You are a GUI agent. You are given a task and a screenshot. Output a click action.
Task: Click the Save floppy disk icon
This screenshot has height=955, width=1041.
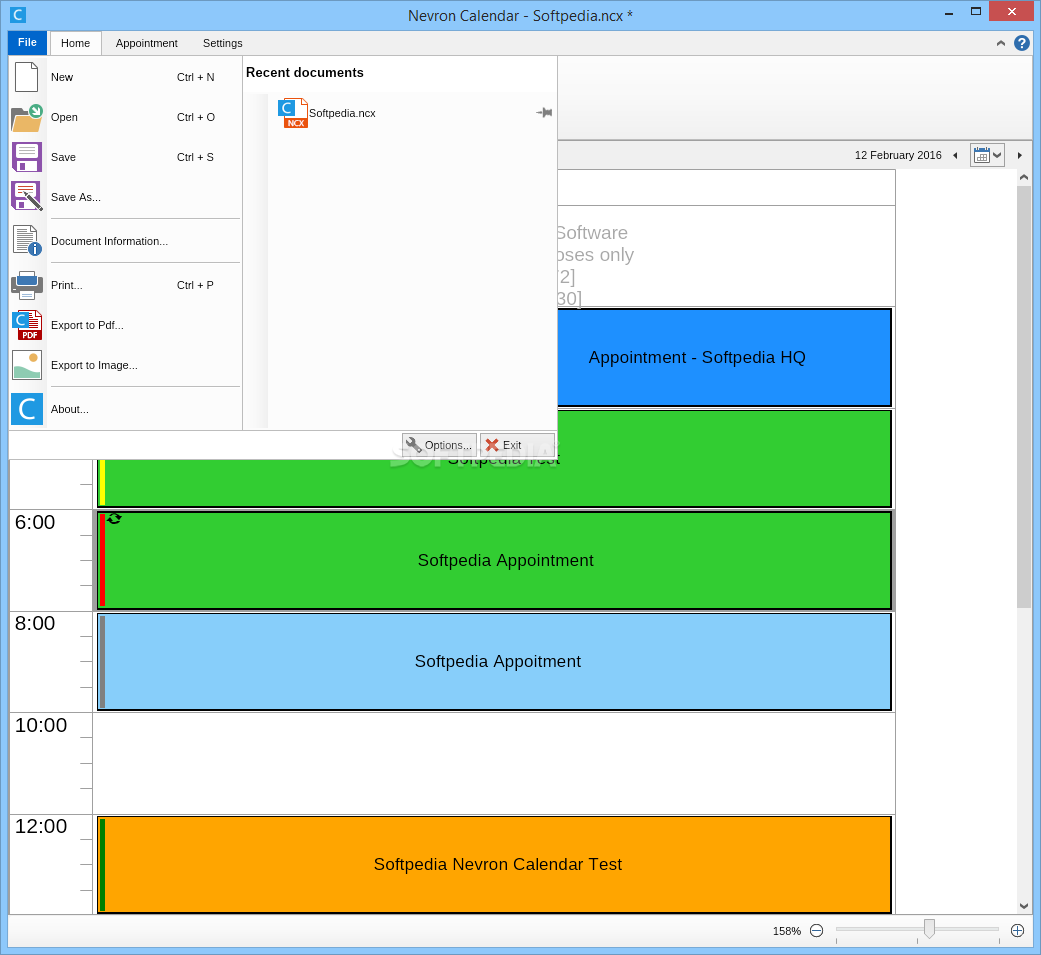27,157
